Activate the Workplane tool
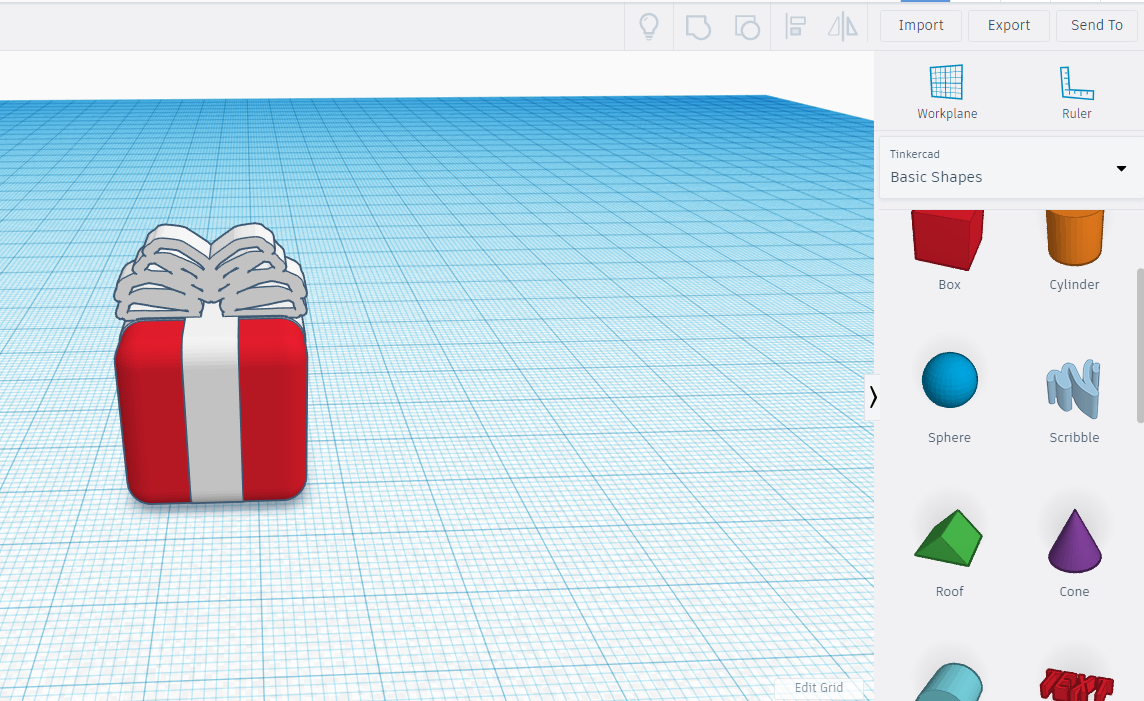Viewport: 1144px width, 701px height. pos(947,92)
